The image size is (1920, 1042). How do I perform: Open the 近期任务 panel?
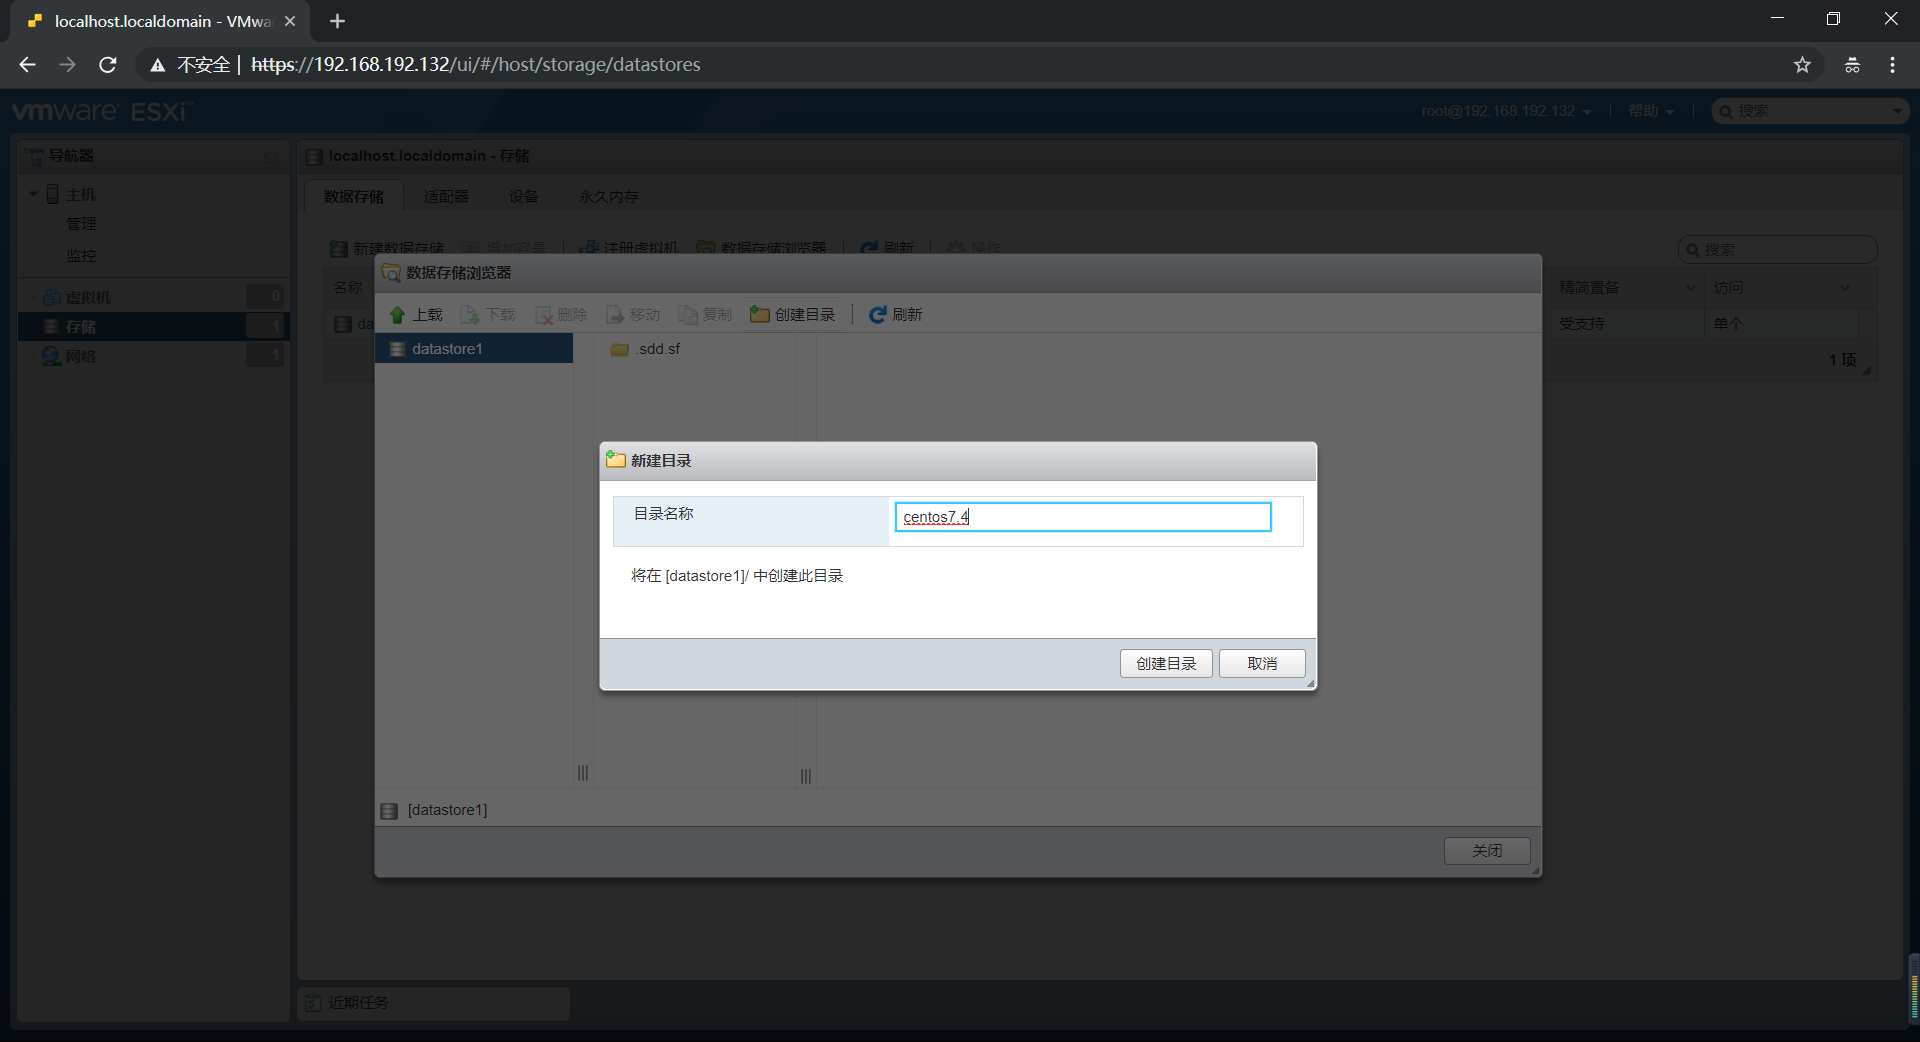coord(433,1003)
